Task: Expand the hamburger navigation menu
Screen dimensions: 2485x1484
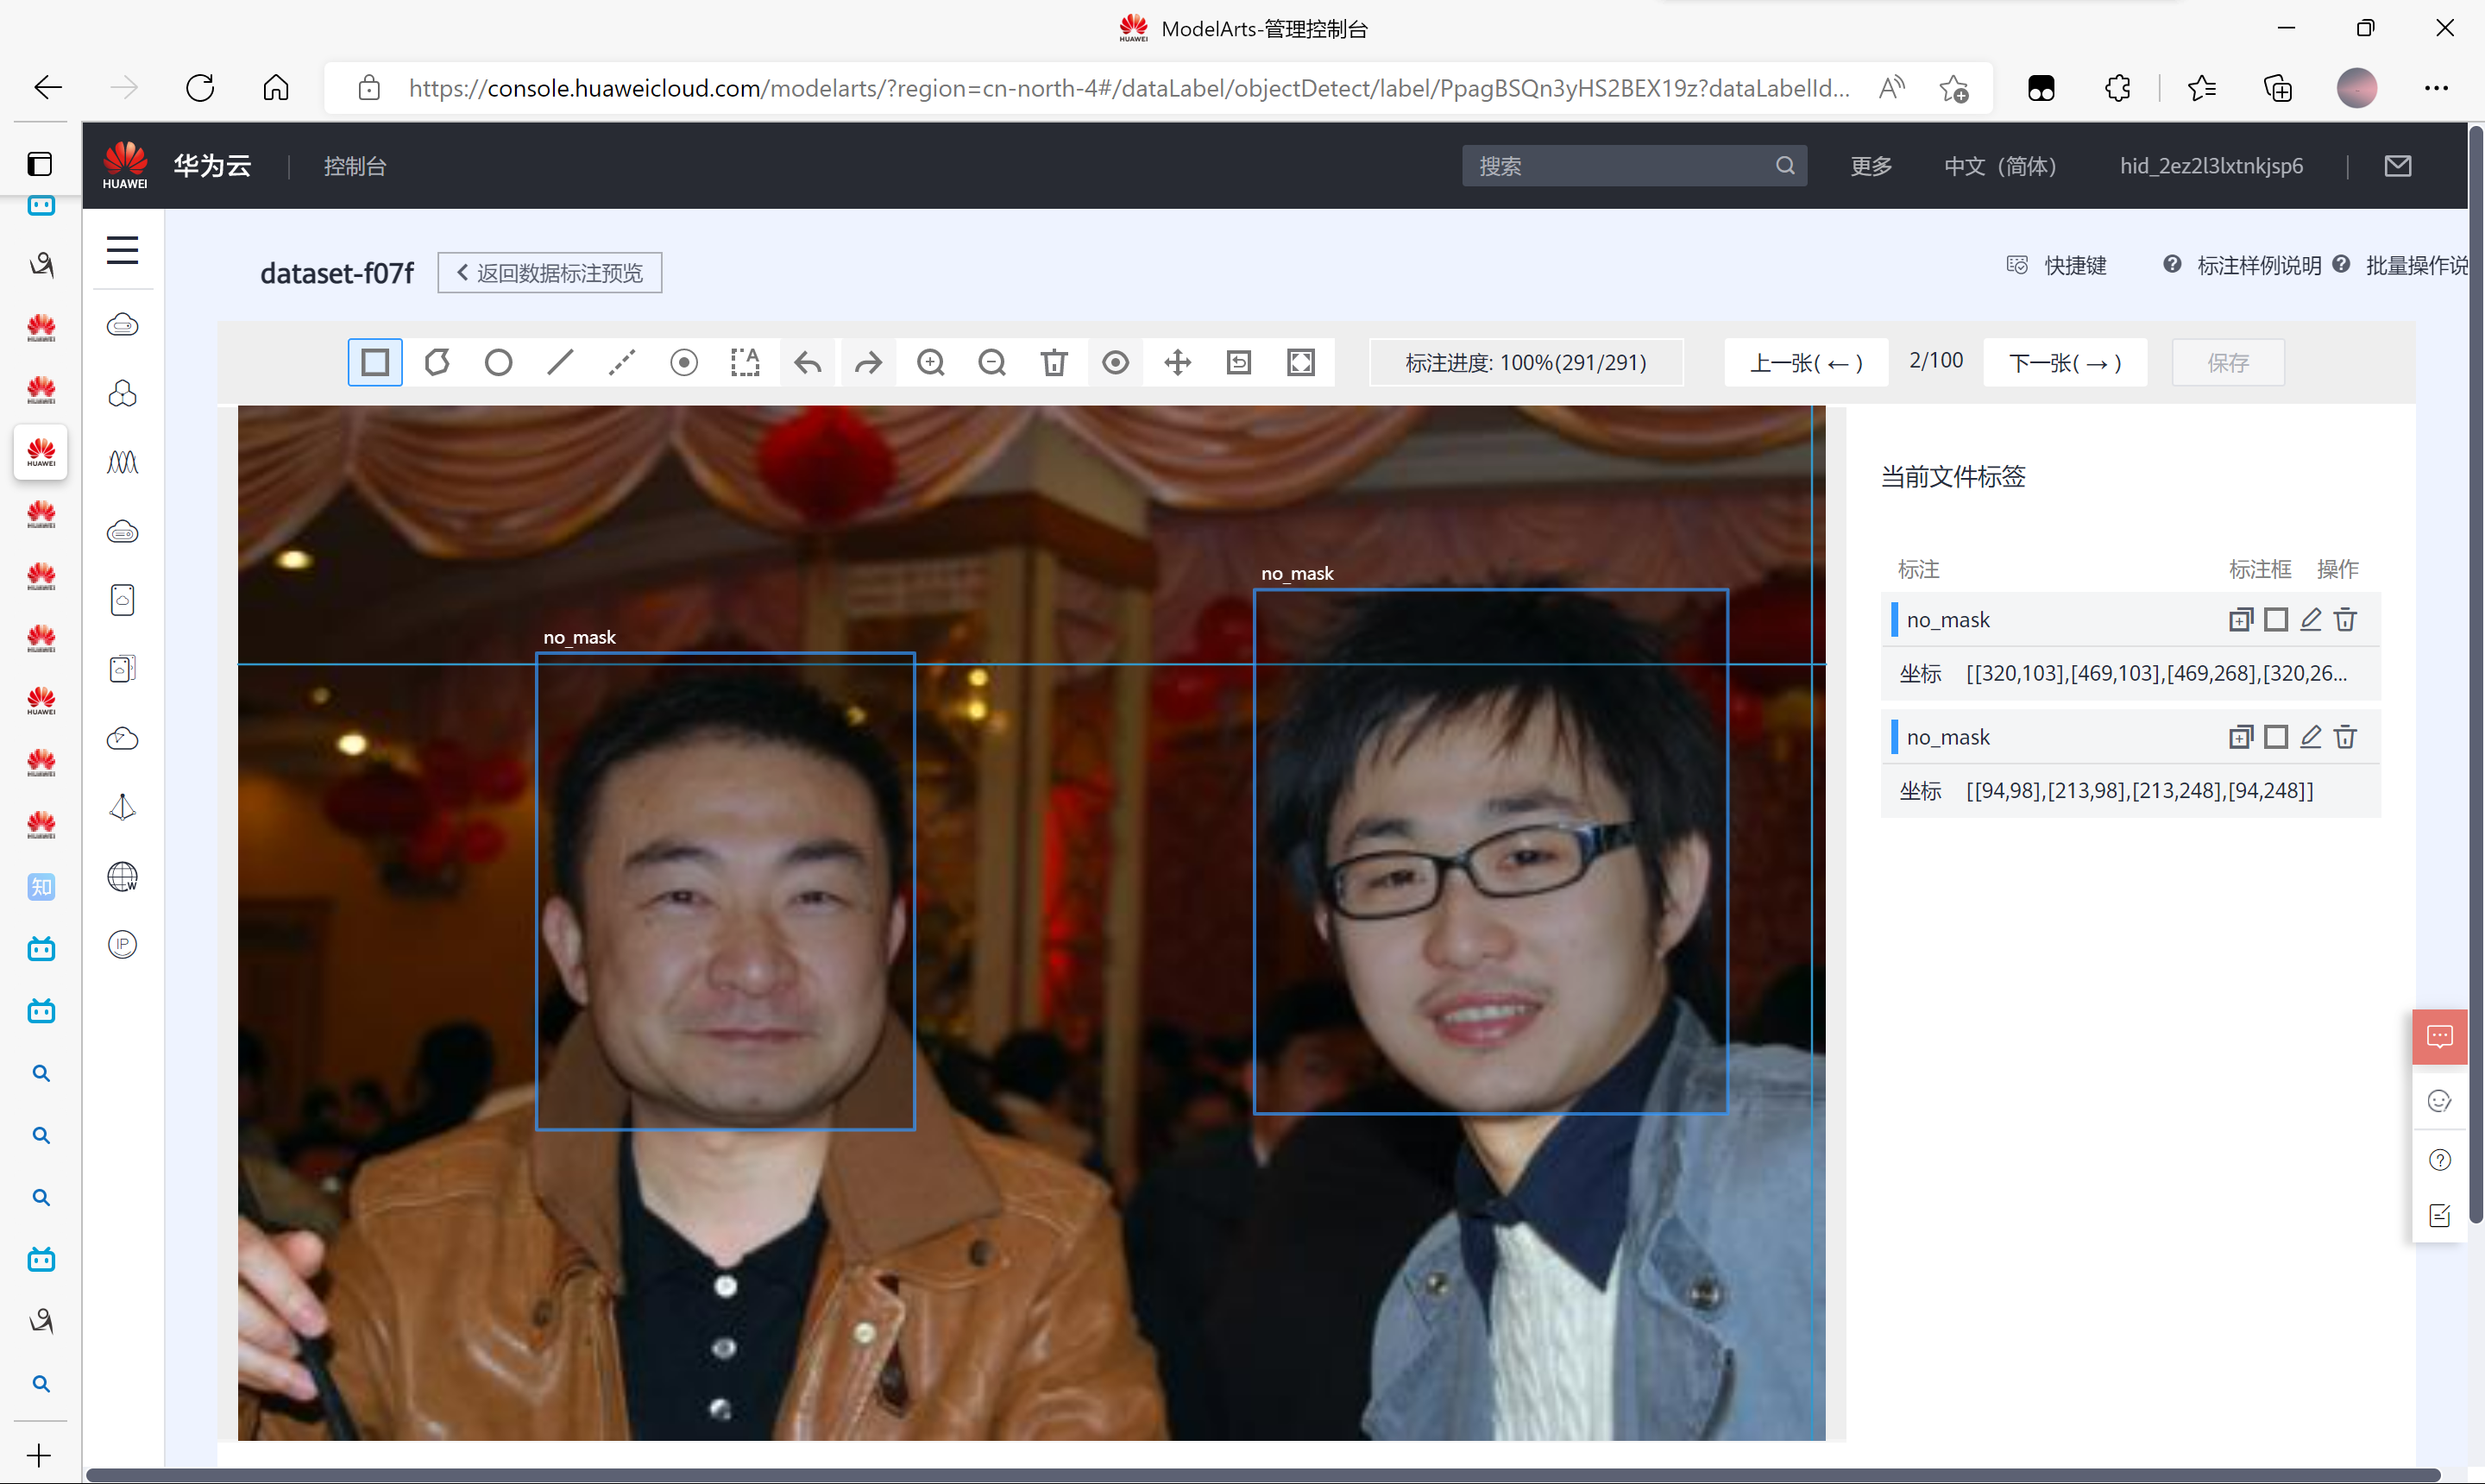Action: 122,250
